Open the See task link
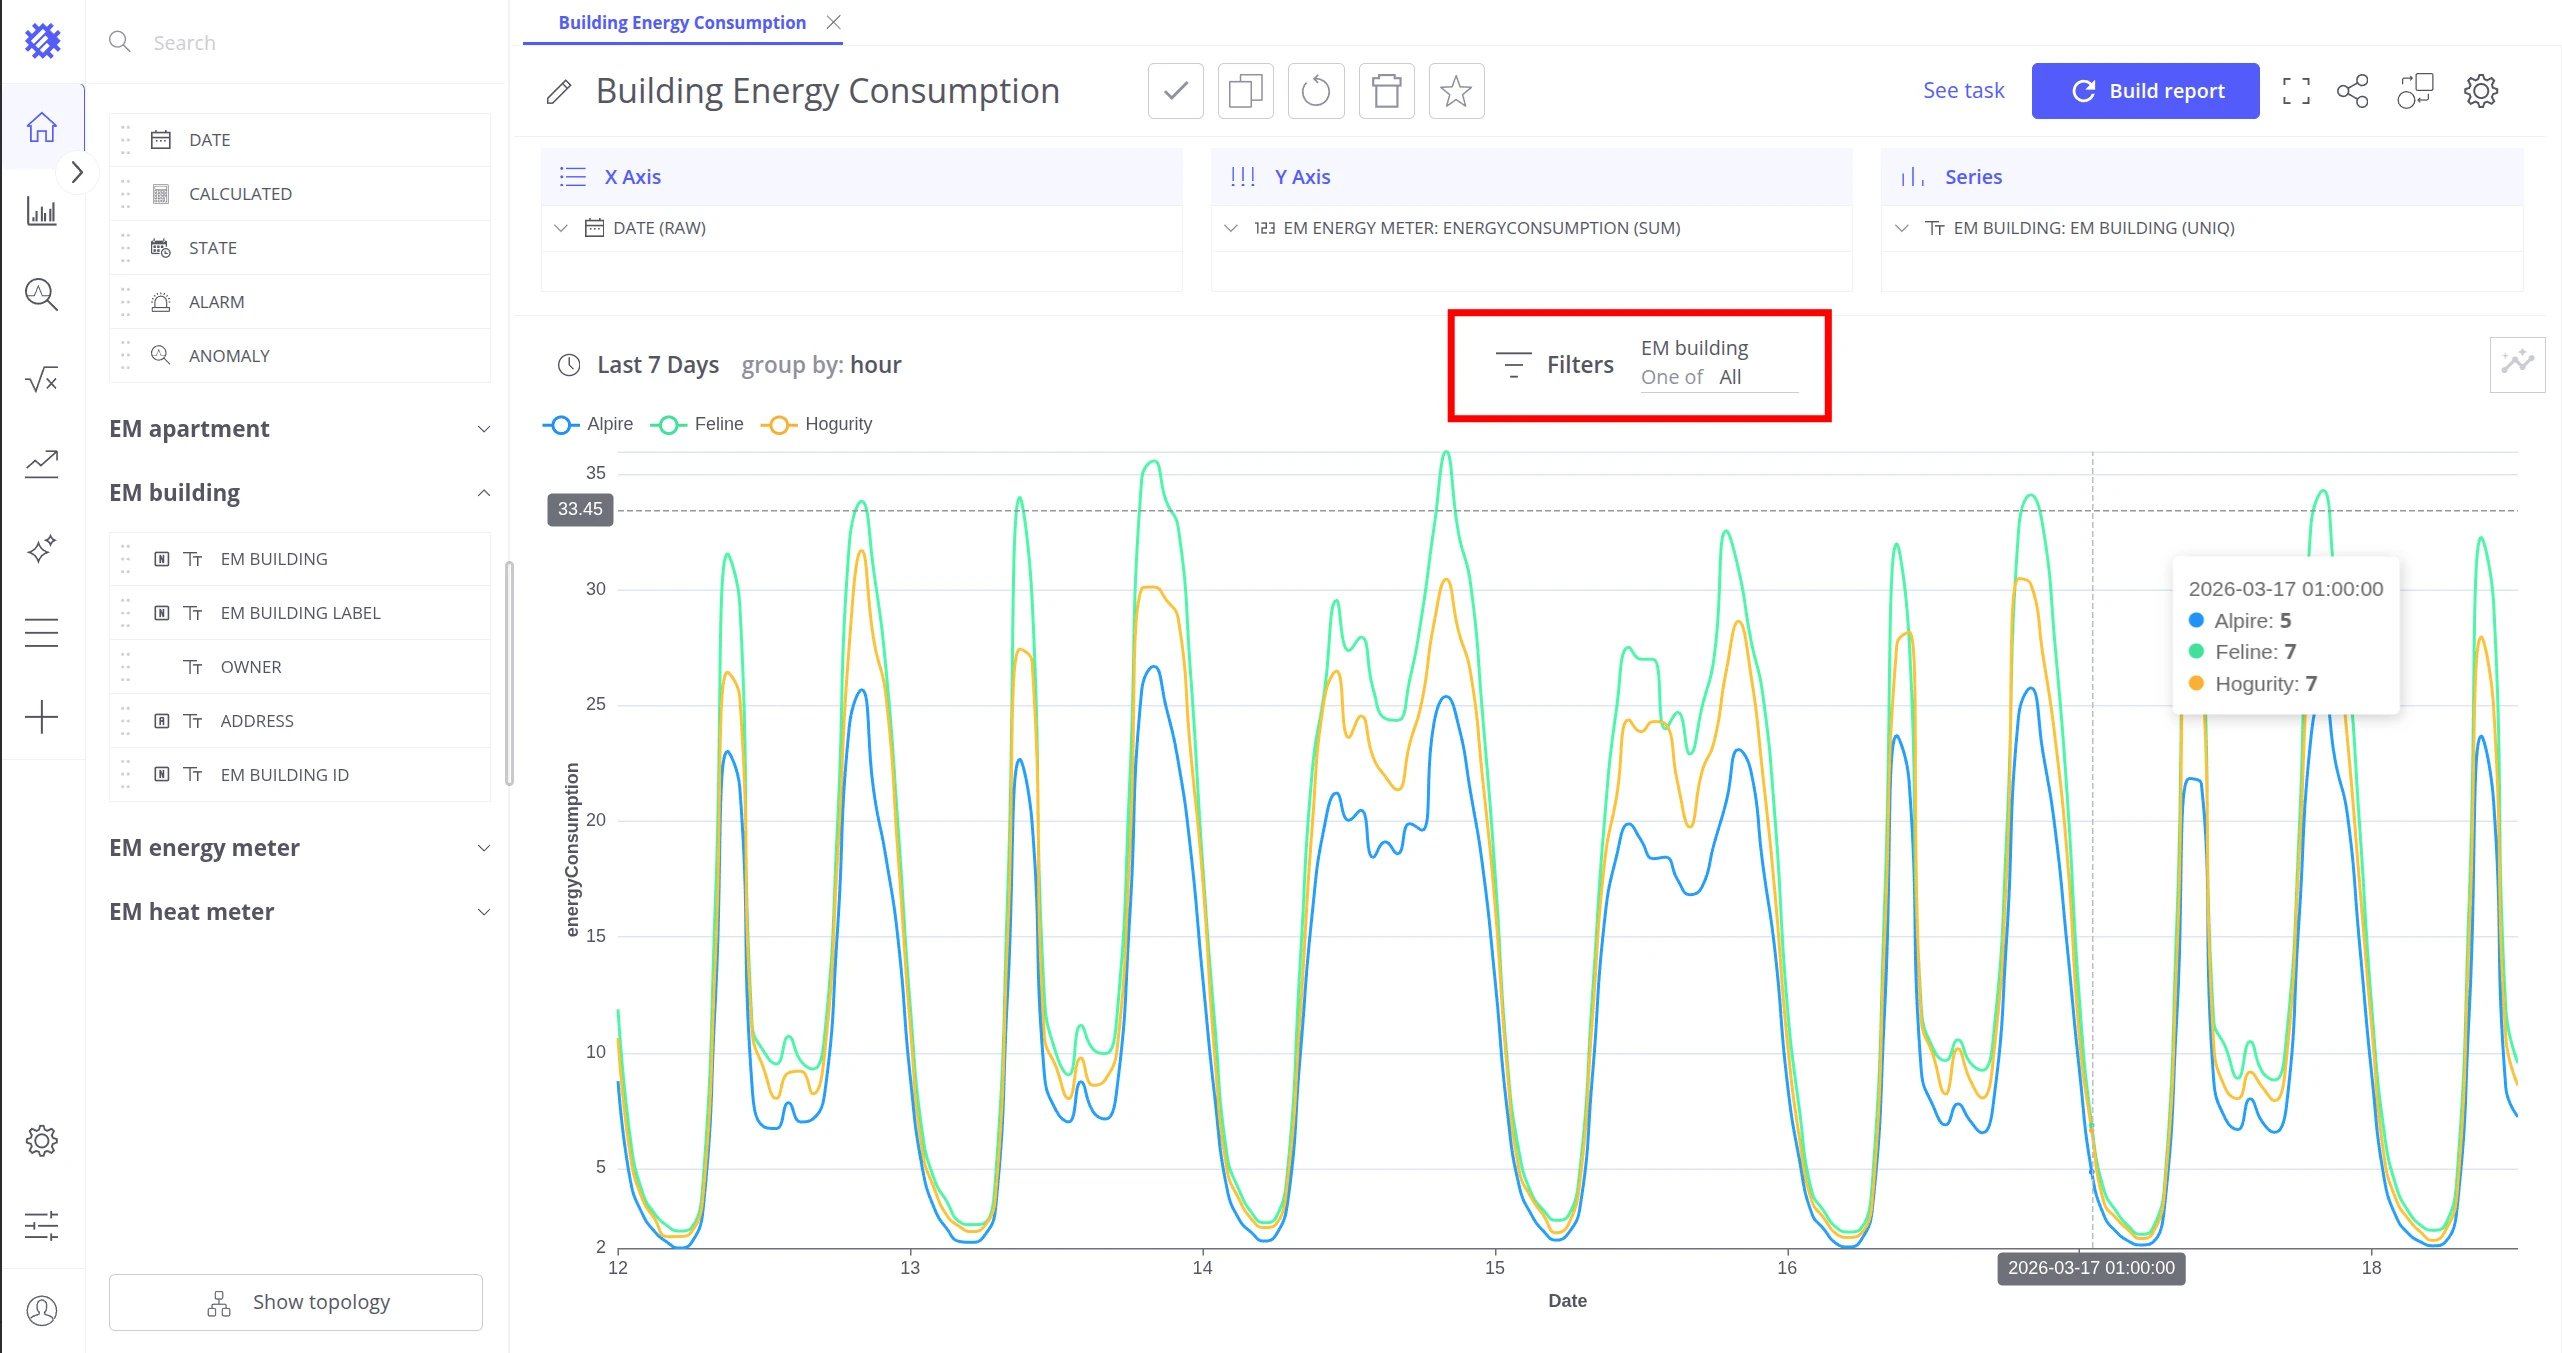The width and height of the screenshot is (2562, 1353). [x=1963, y=91]
